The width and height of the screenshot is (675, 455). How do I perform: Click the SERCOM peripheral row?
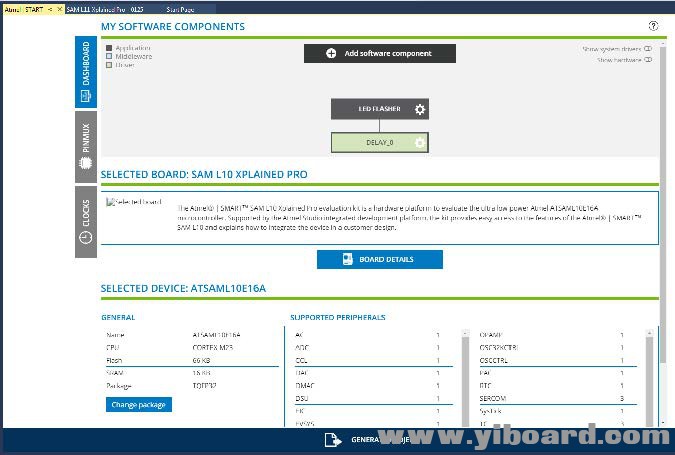(557, 399)
